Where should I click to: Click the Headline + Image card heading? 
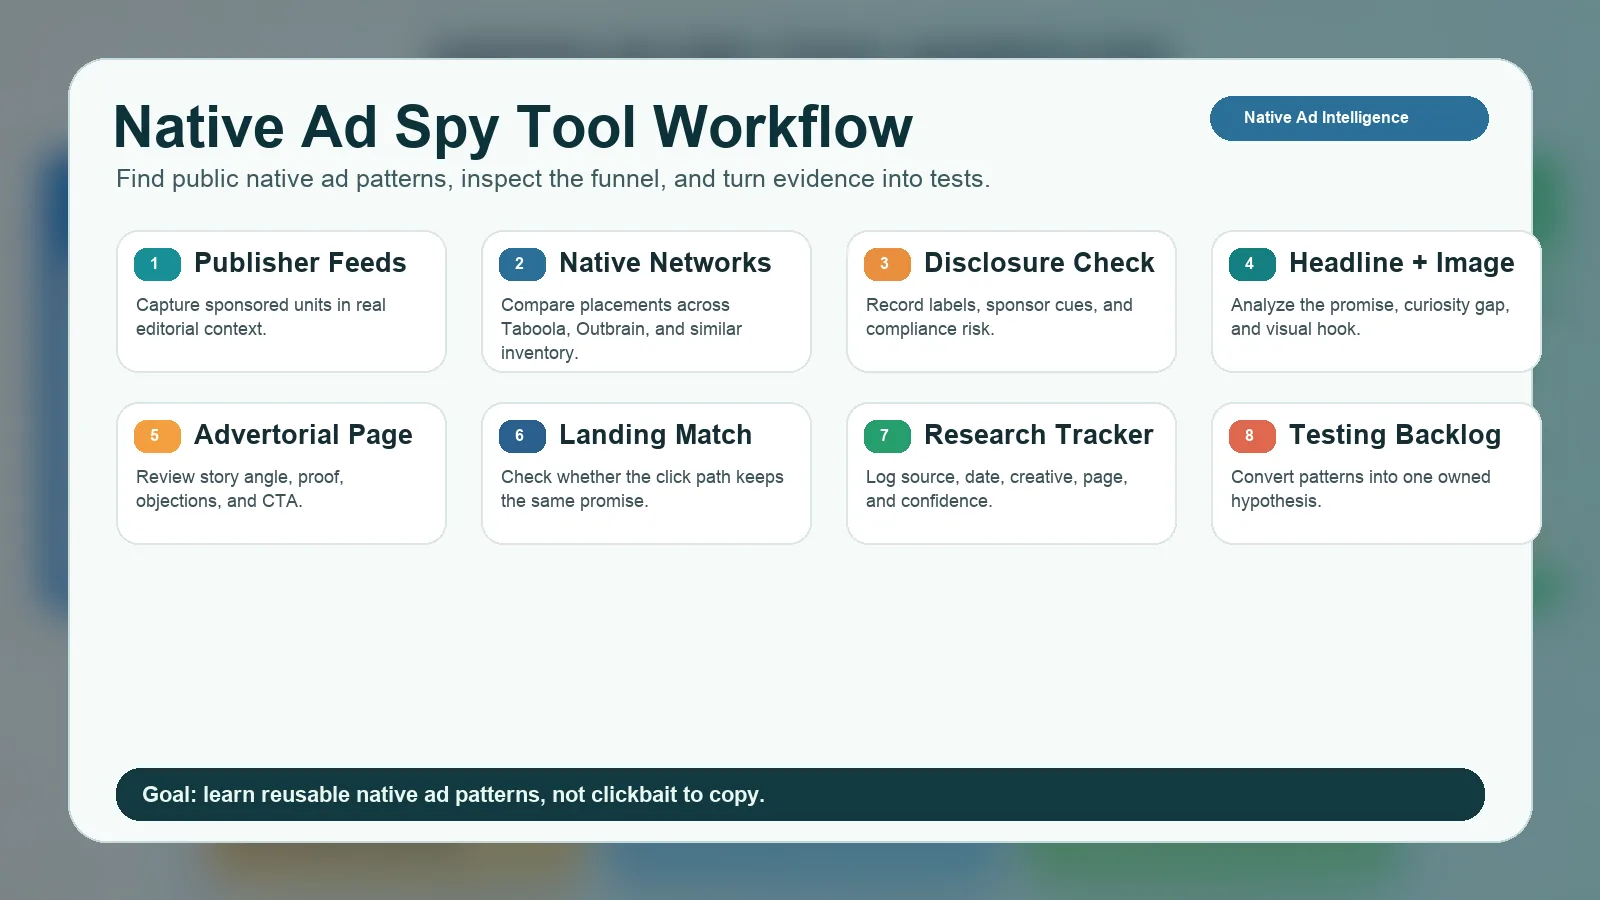tap(1402, 263)
